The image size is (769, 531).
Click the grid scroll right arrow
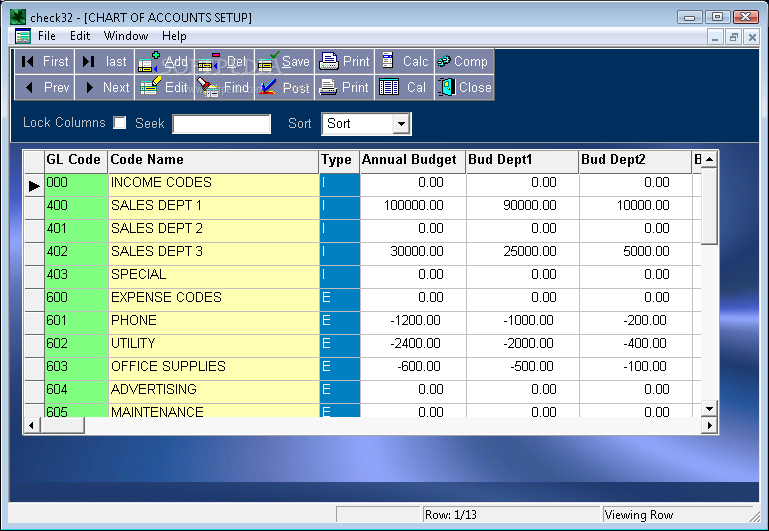(709, 426)
